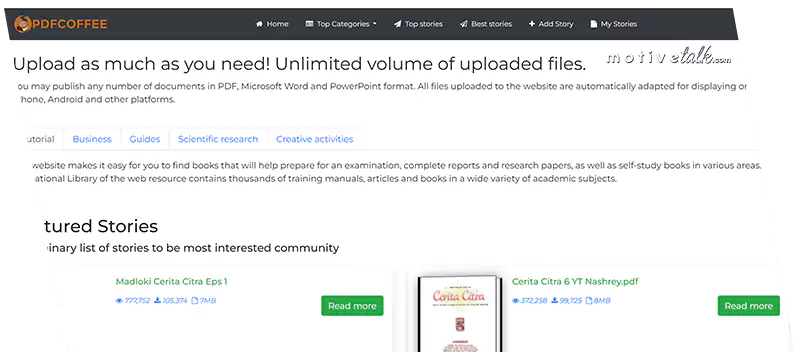This screenshot has width=800, height=360.
Task: Click Read more for Cerita Citra 6
Action: [x=748, y=306]
